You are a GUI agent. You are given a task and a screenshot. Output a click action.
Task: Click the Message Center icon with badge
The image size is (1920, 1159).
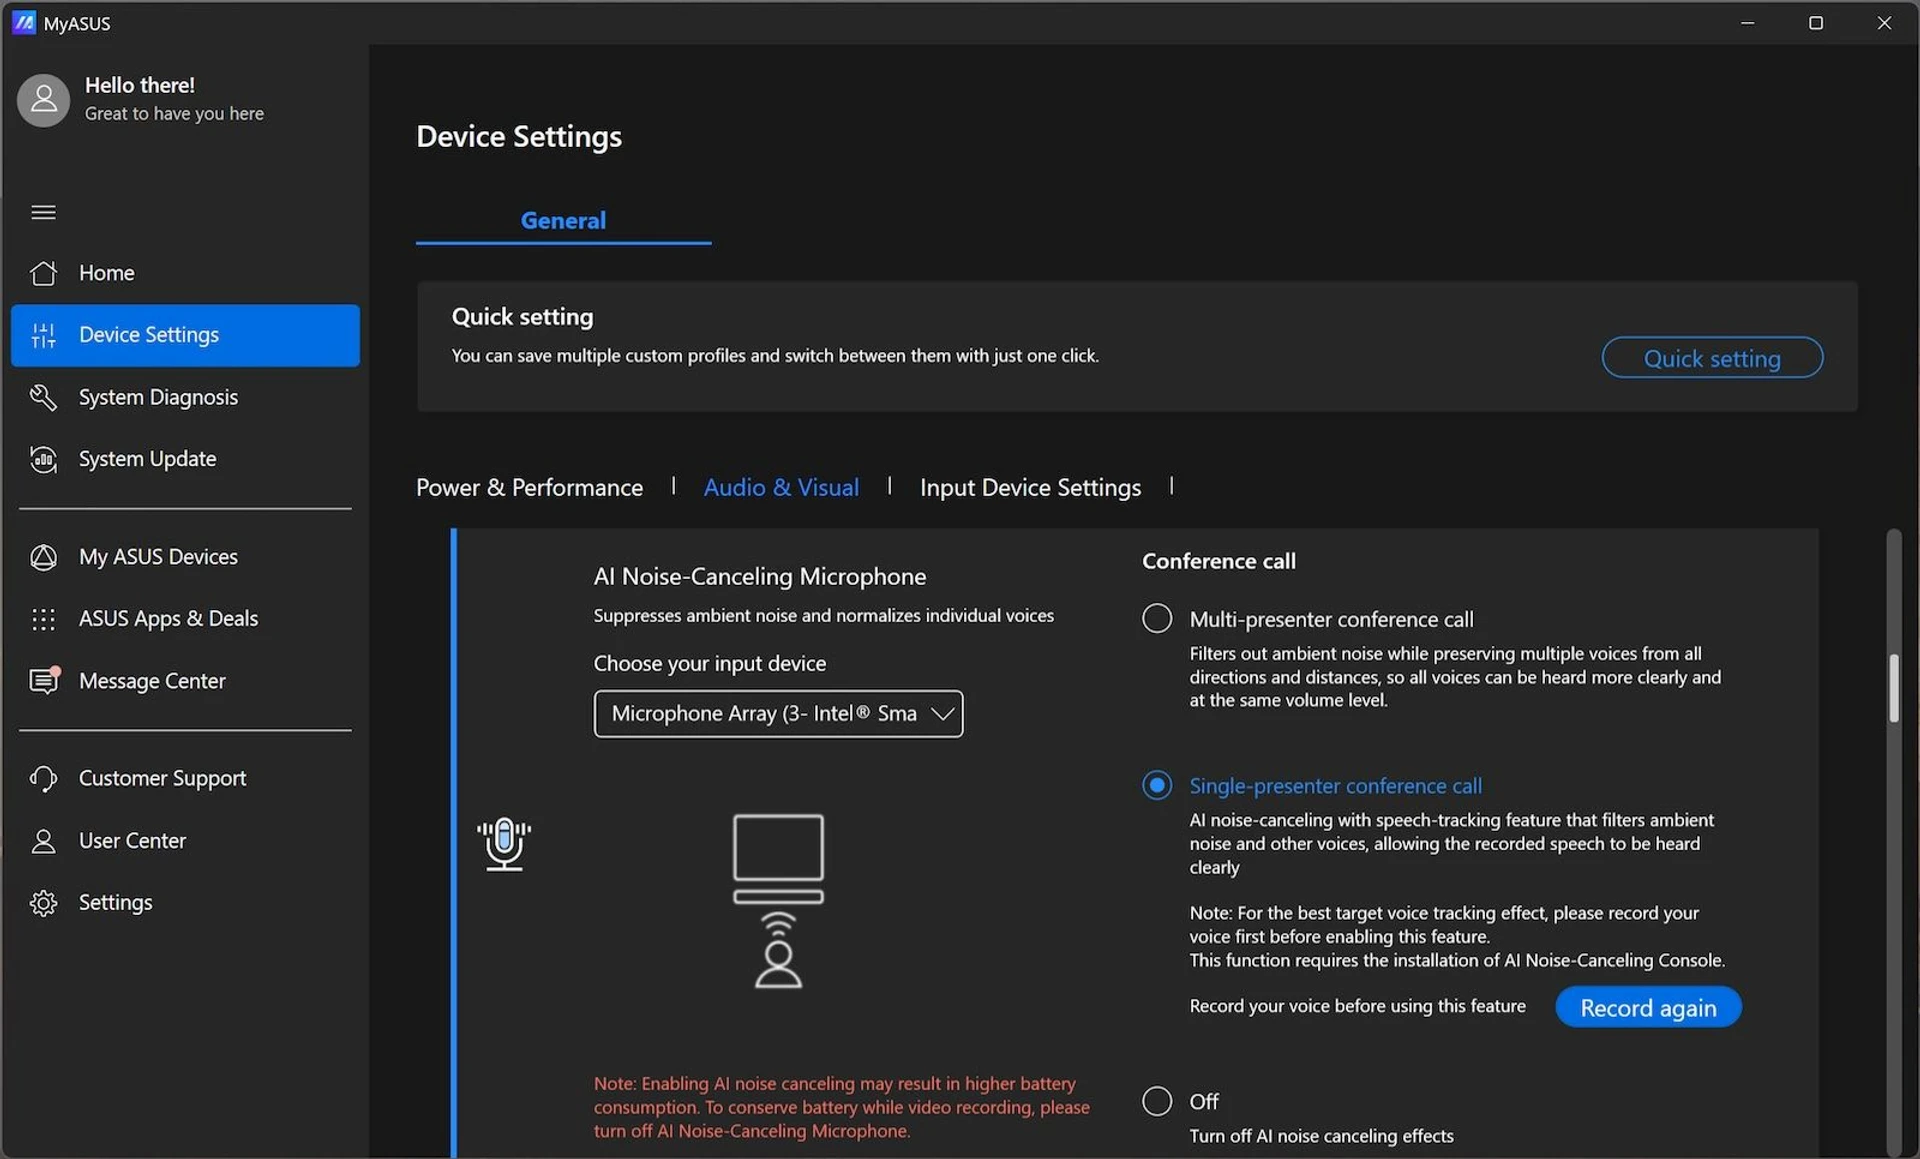coord(44,680)
